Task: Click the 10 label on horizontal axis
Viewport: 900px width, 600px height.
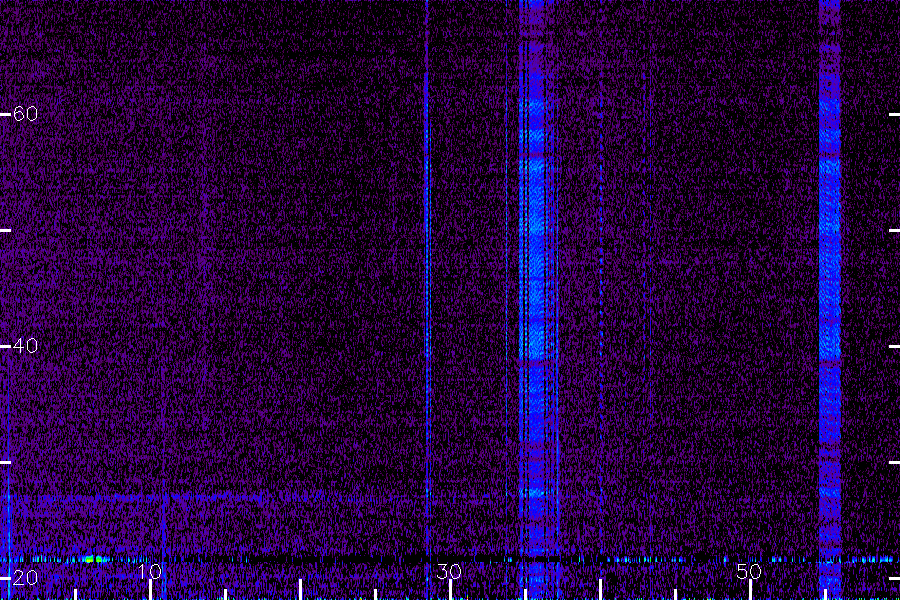Action: click(x=150, y=571)
